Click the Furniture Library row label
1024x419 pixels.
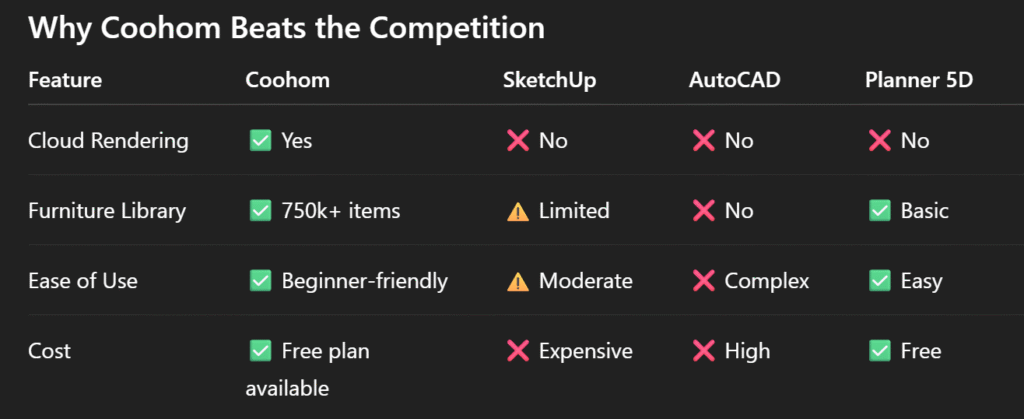pyautogui.click(x=107, y=211)
